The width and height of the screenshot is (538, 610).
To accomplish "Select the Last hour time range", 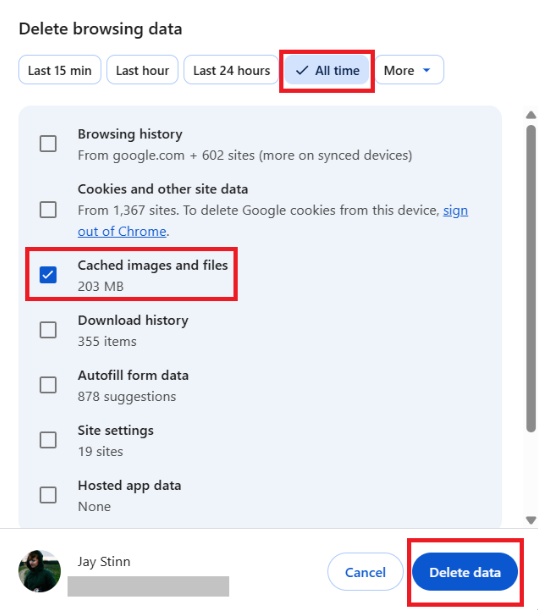I will coord(142,70).
